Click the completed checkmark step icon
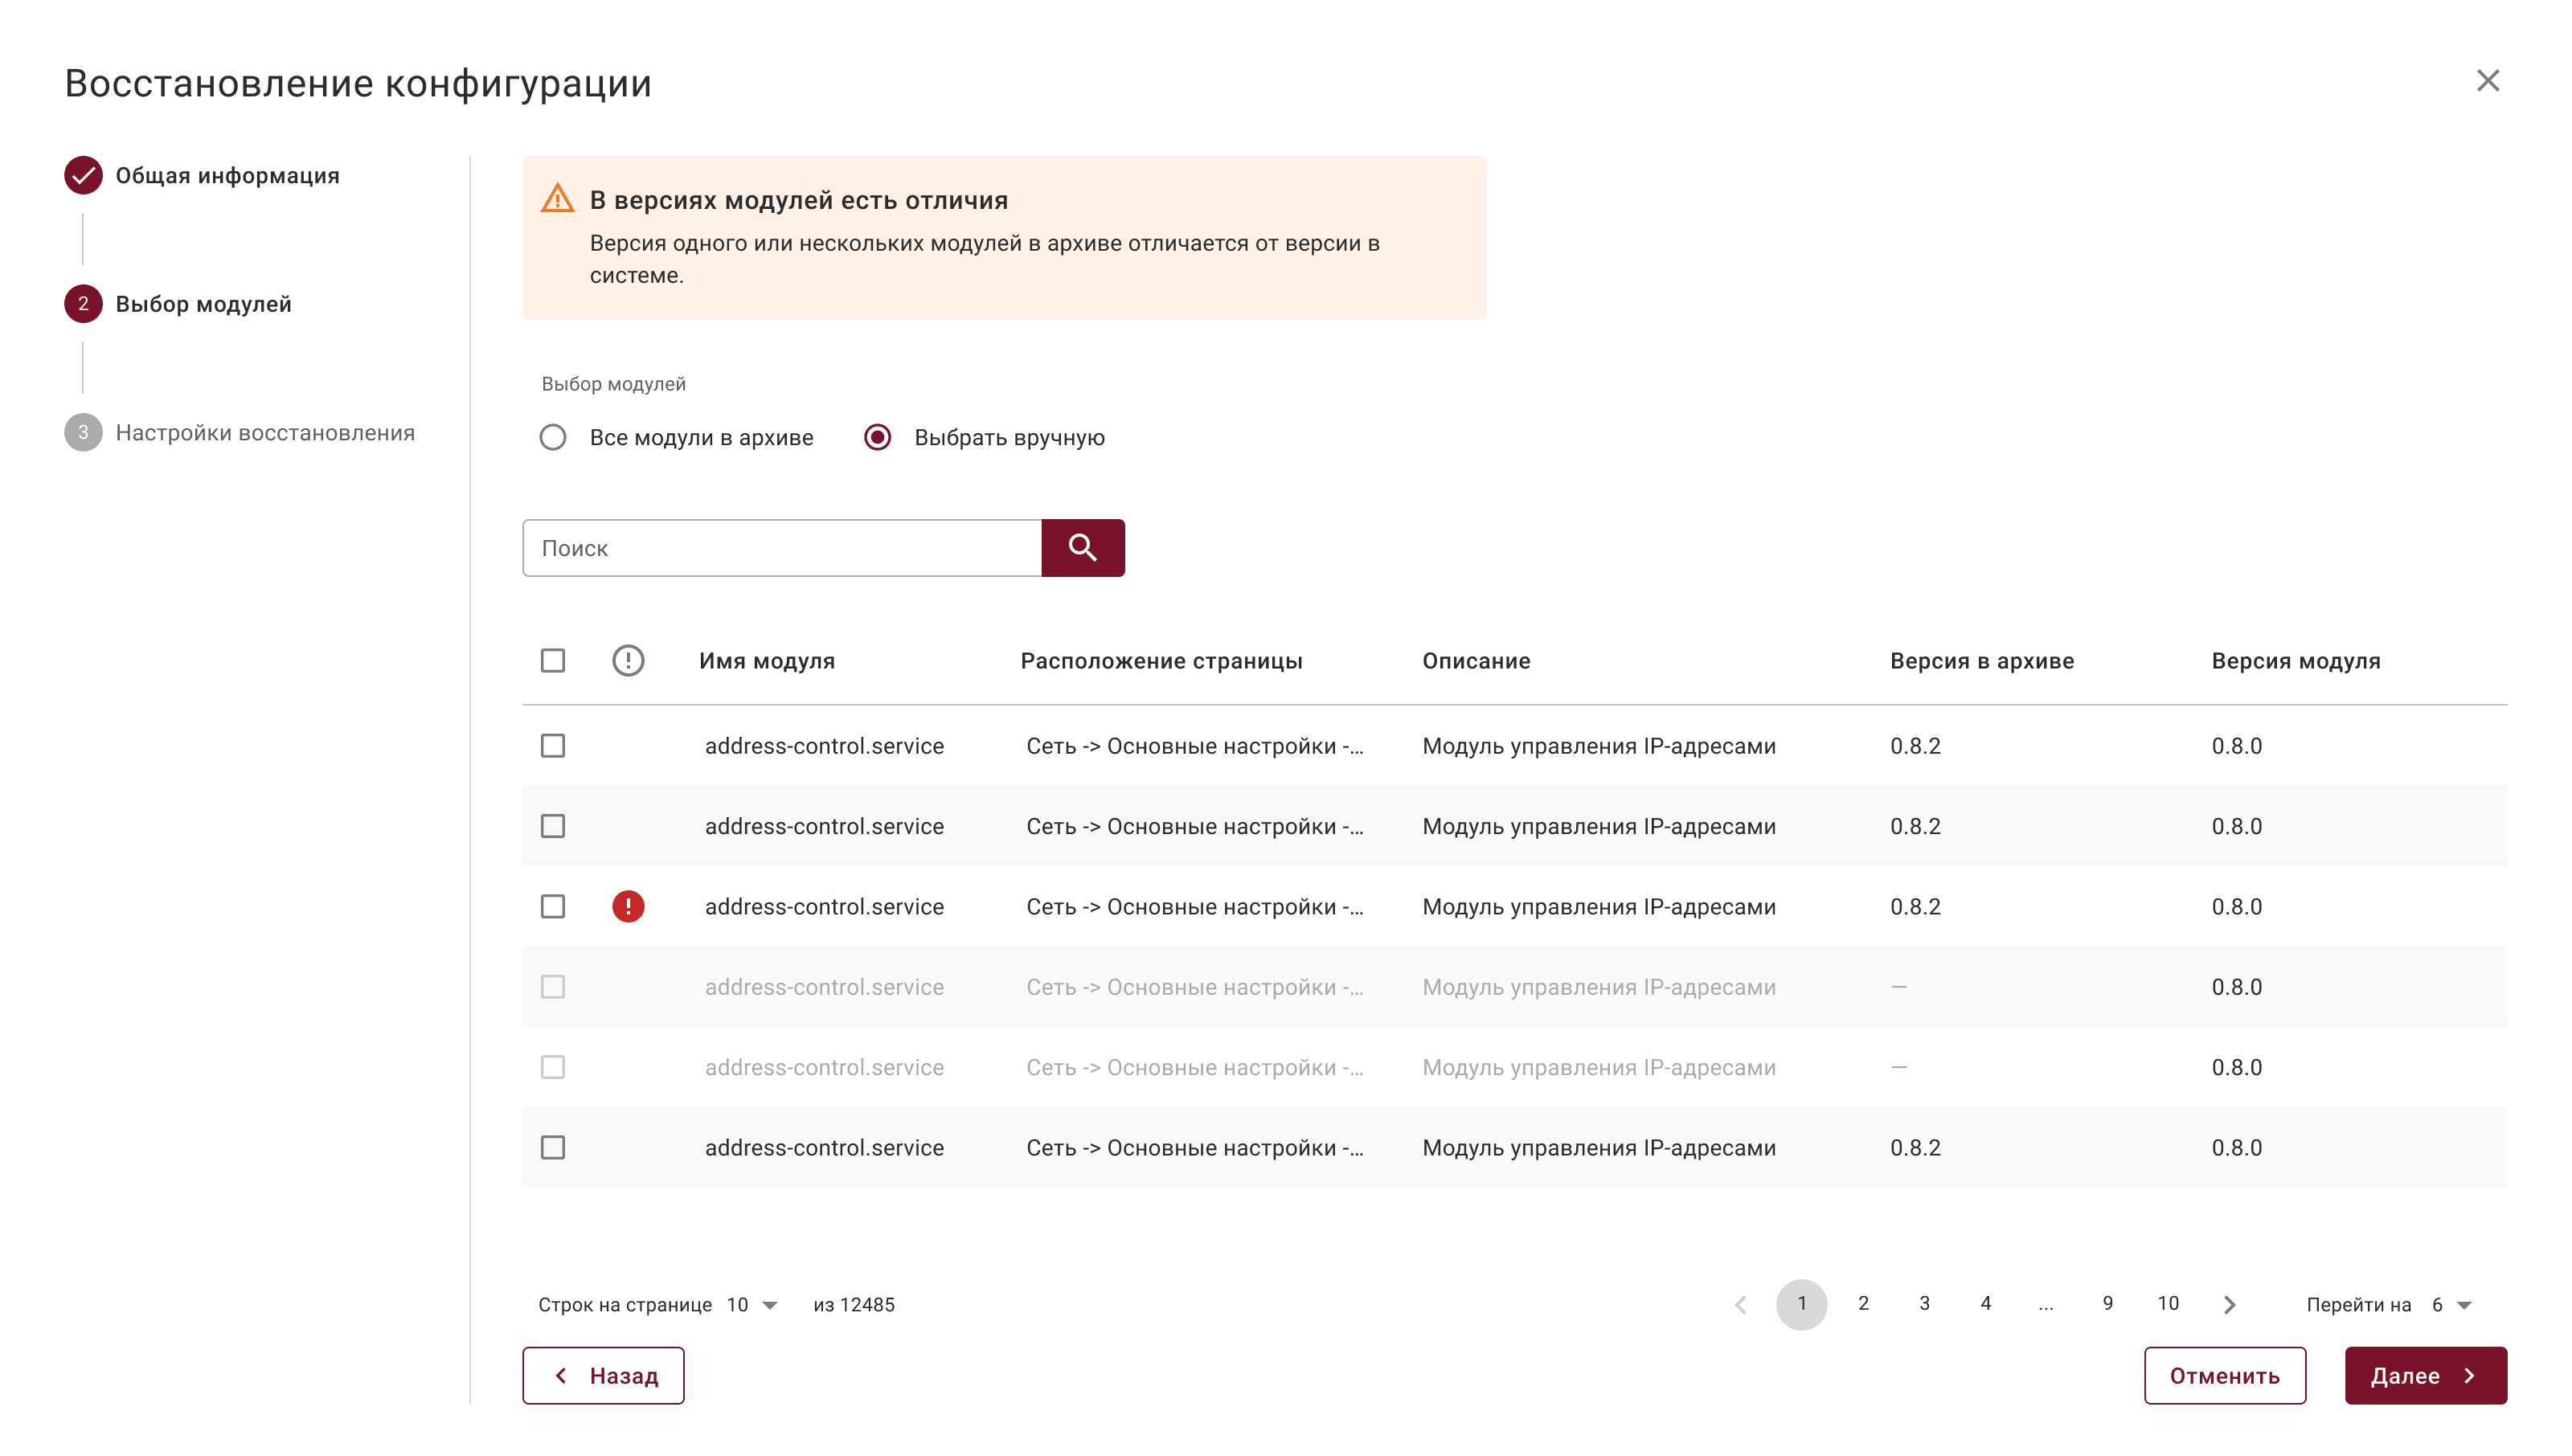The image size is (2572, 1456). click(83, 175)
